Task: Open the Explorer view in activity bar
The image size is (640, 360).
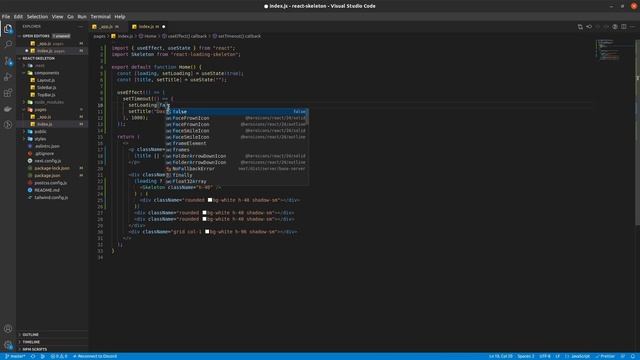Action: [x=8, y=29]
